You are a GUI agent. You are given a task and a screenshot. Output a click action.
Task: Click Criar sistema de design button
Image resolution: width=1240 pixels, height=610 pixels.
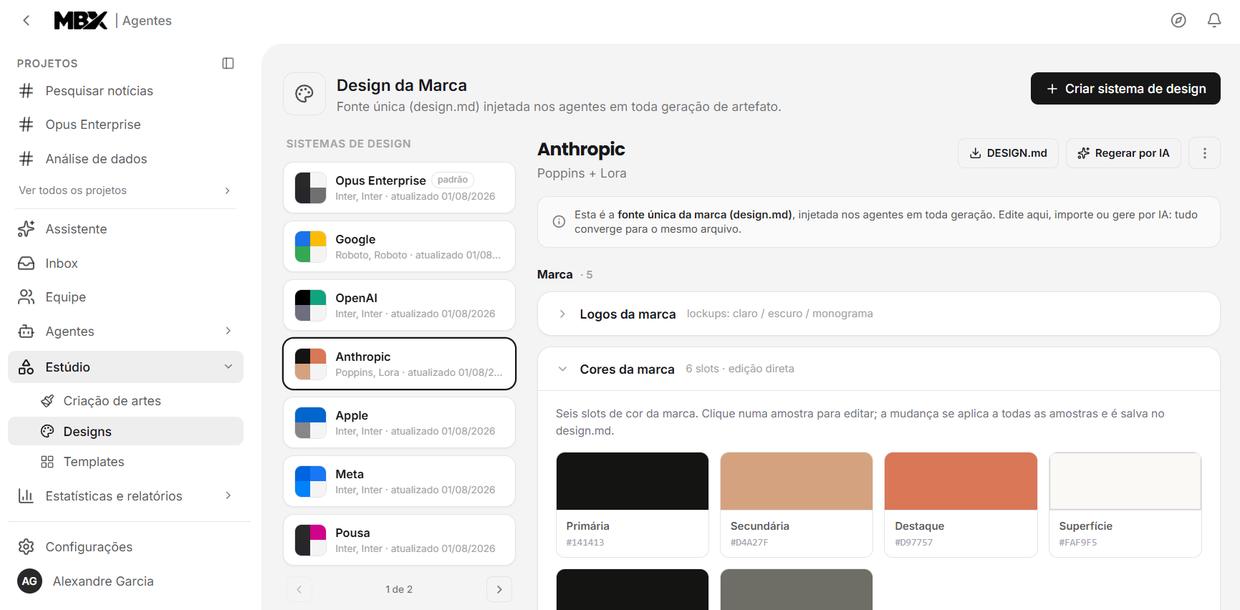click(1126, 89)
